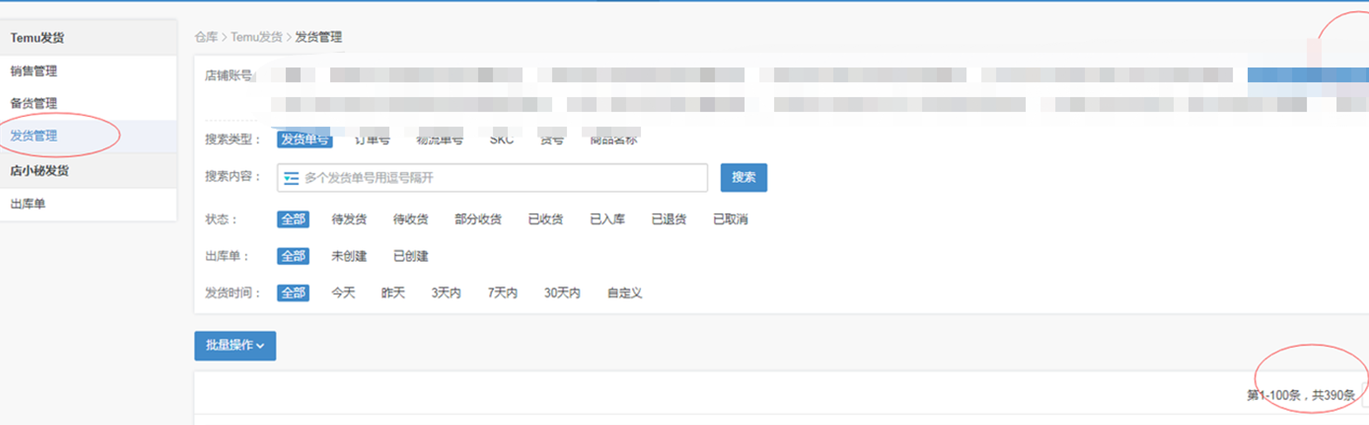Open 销售管理 in the sidebar
Viewport: 1369px width, 425px height.
pyautogui.click(x=34, y=71)
